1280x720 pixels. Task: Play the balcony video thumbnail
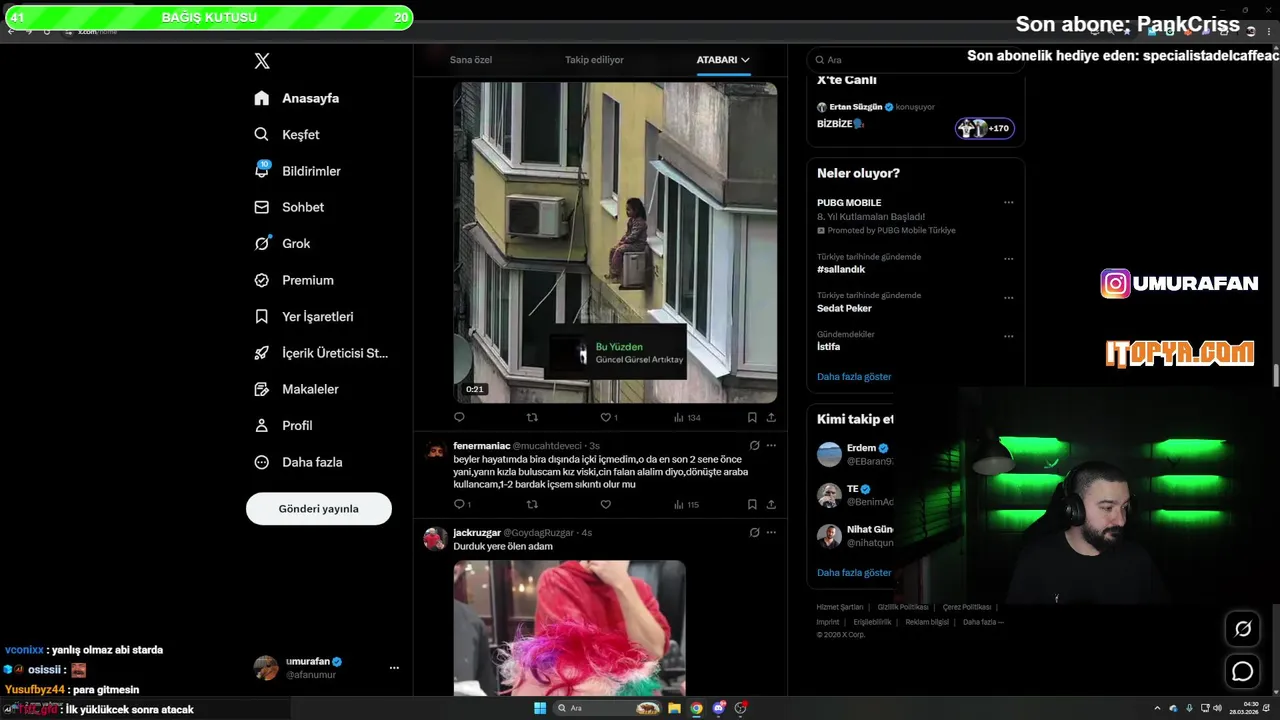coord(615,242)
